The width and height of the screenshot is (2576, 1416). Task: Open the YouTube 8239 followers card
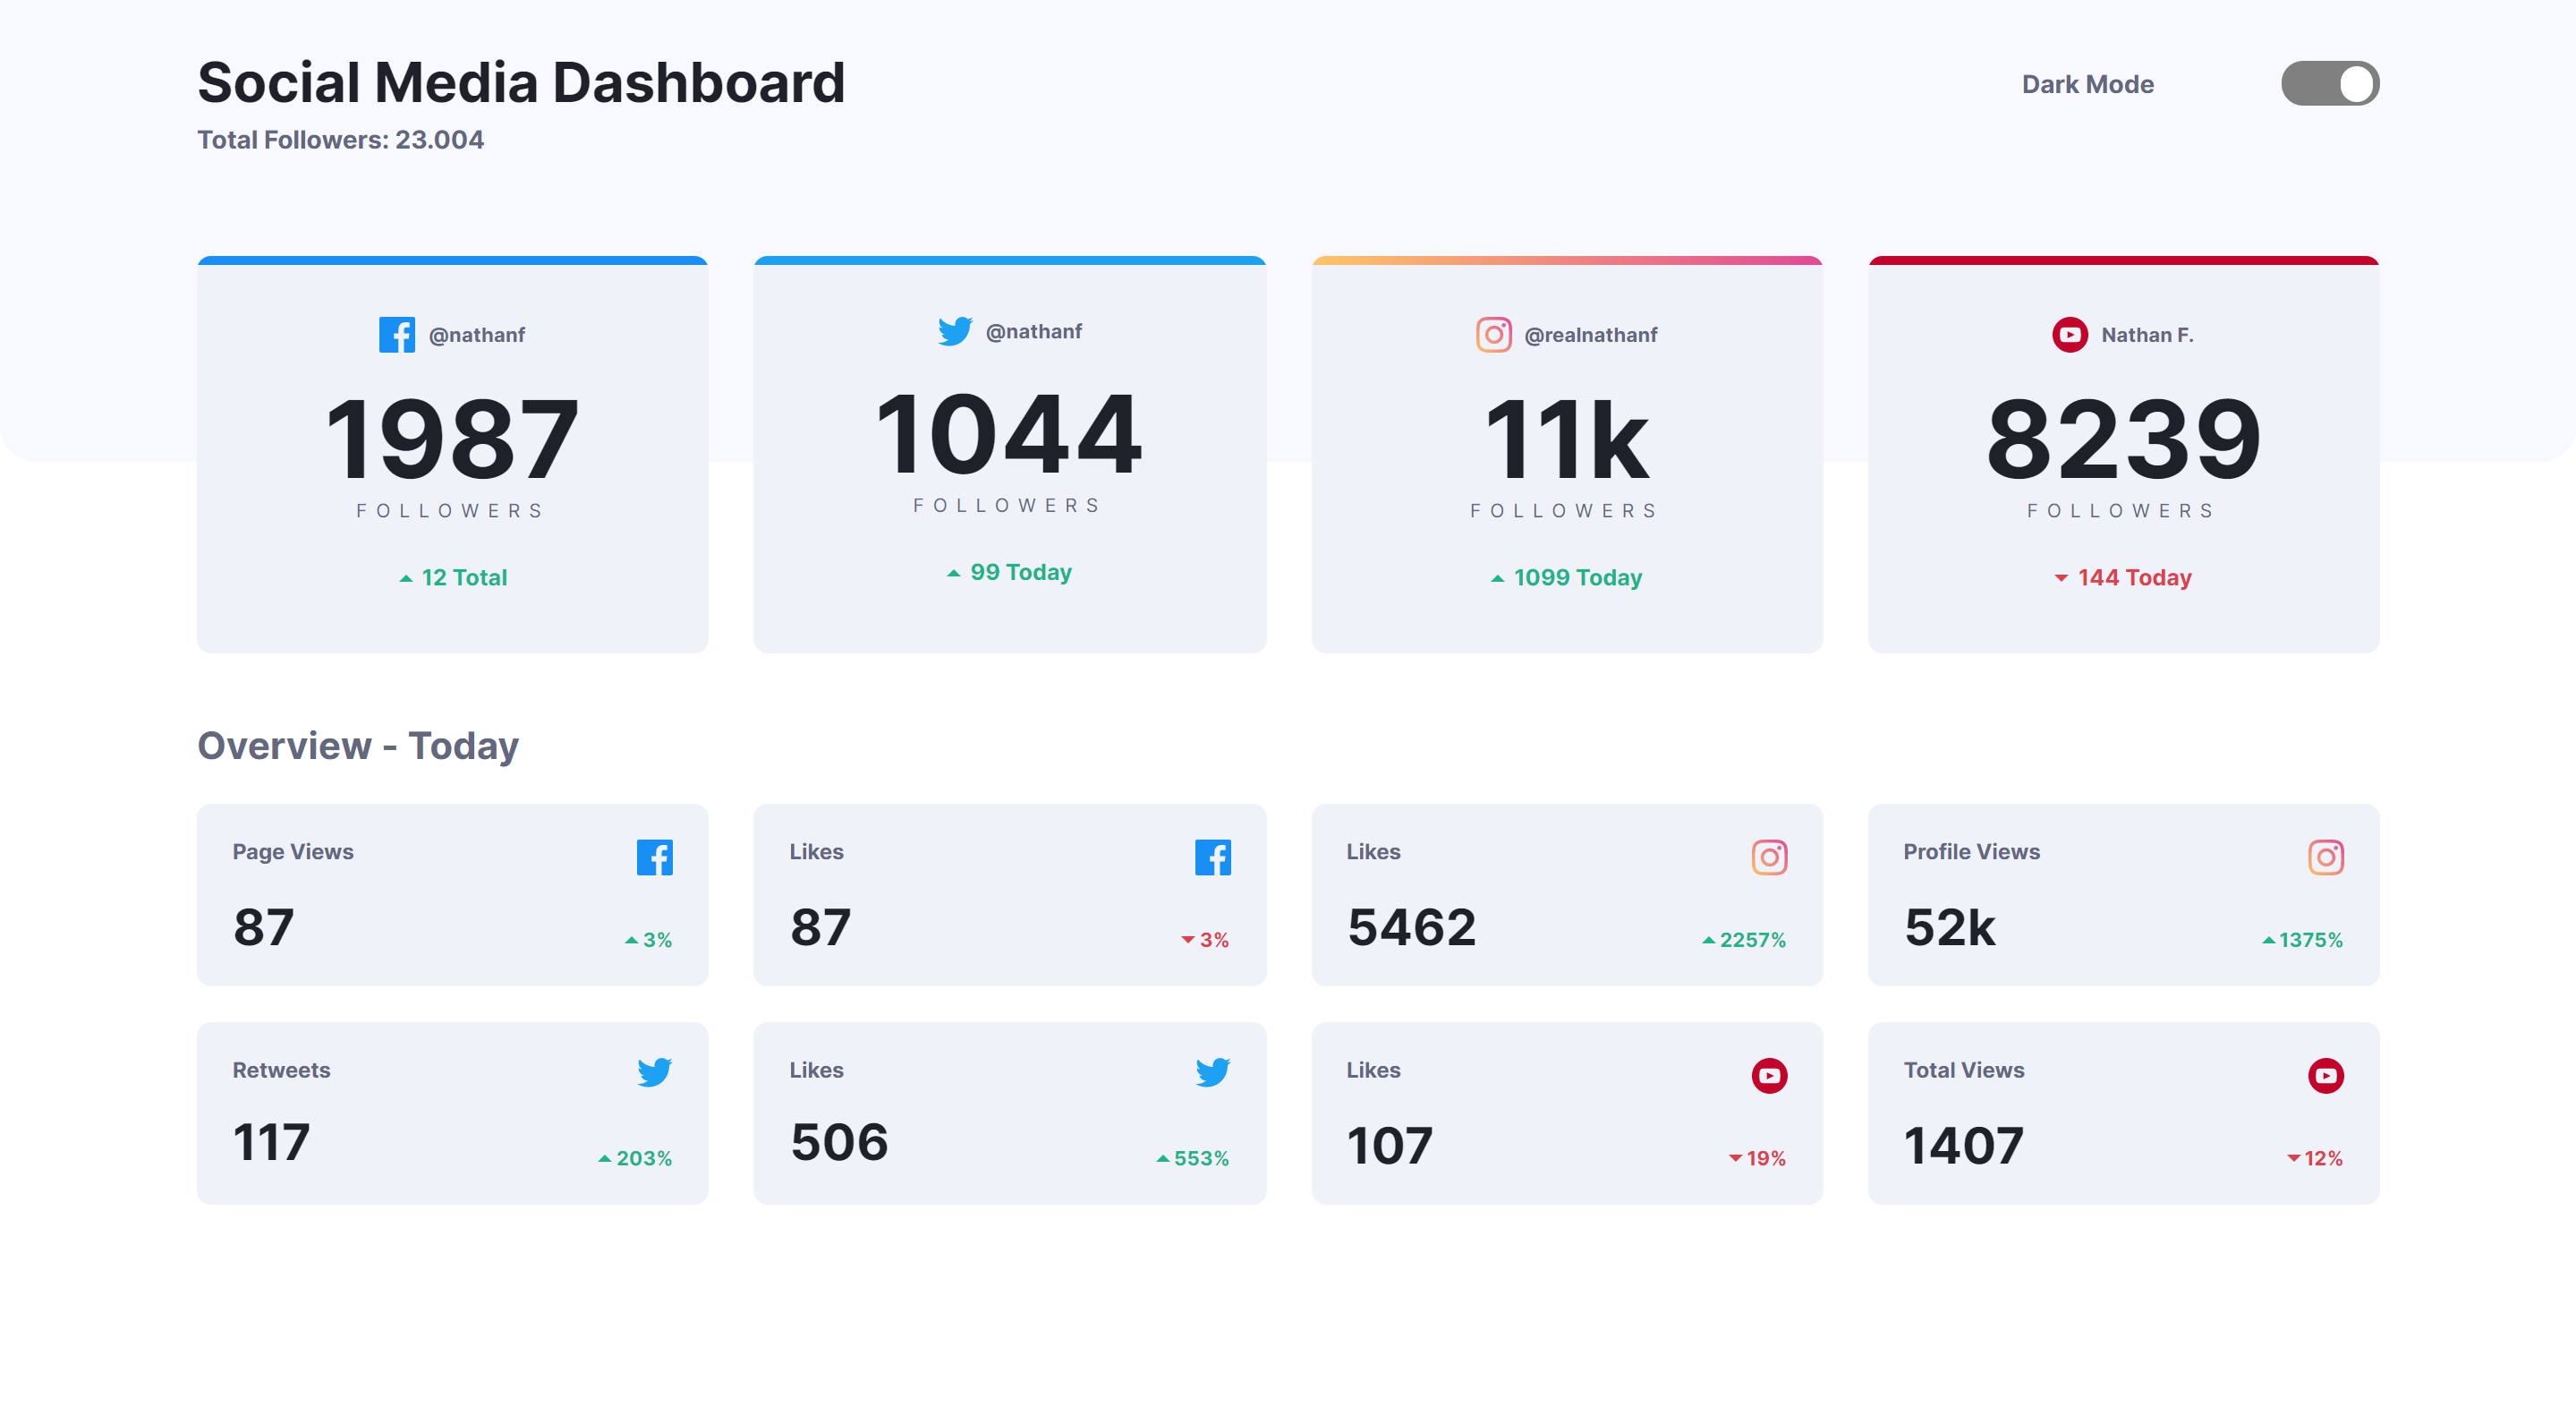(x=2123, y=455)
